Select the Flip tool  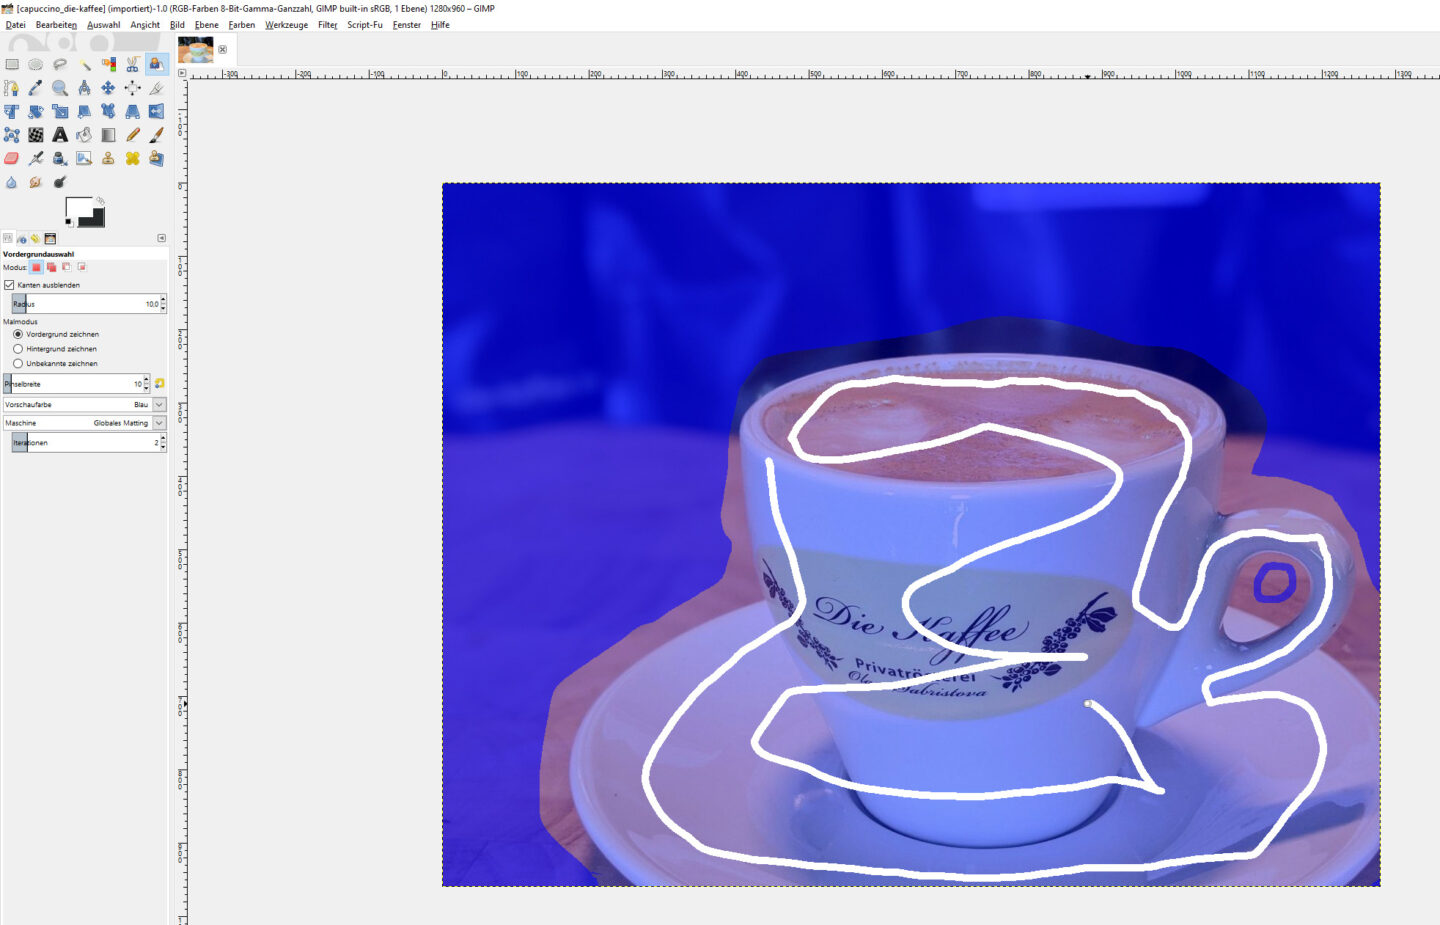click(156, 111)
